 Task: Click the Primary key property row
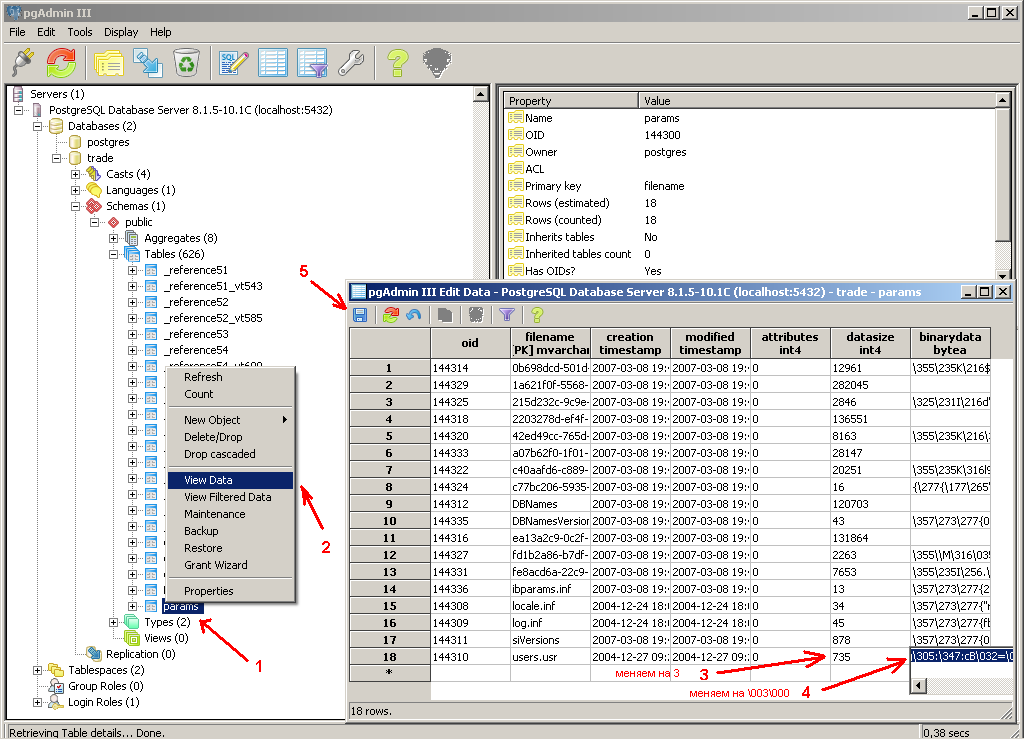point(751,186)
